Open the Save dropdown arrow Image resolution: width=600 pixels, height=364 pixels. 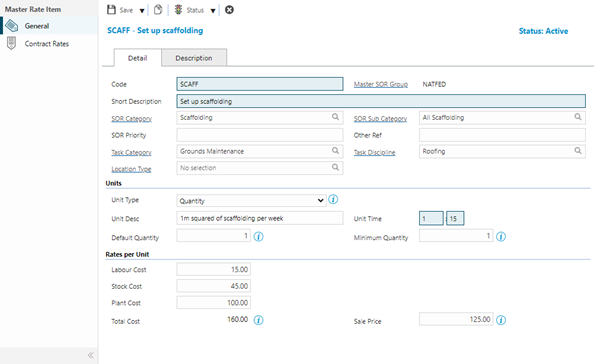pos(142,11)
